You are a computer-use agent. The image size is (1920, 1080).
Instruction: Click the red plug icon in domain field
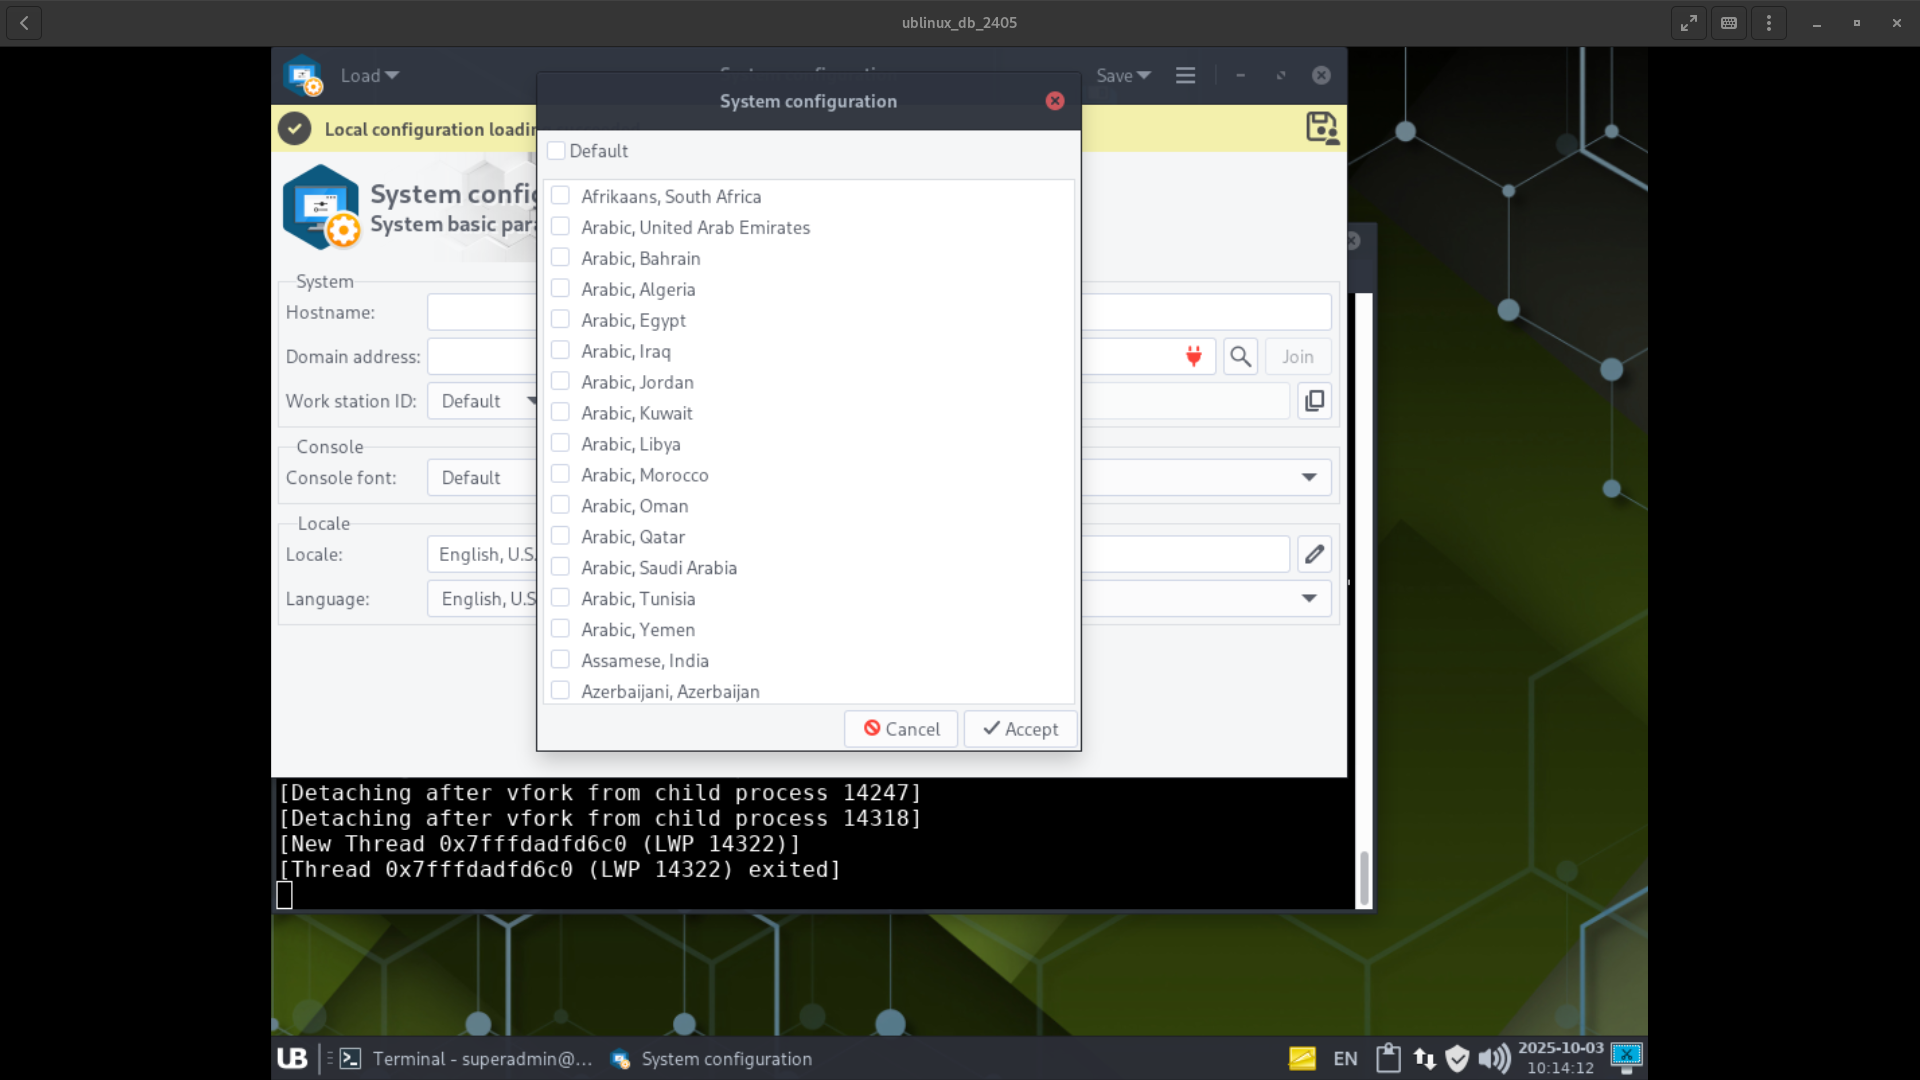[1193, 357]
